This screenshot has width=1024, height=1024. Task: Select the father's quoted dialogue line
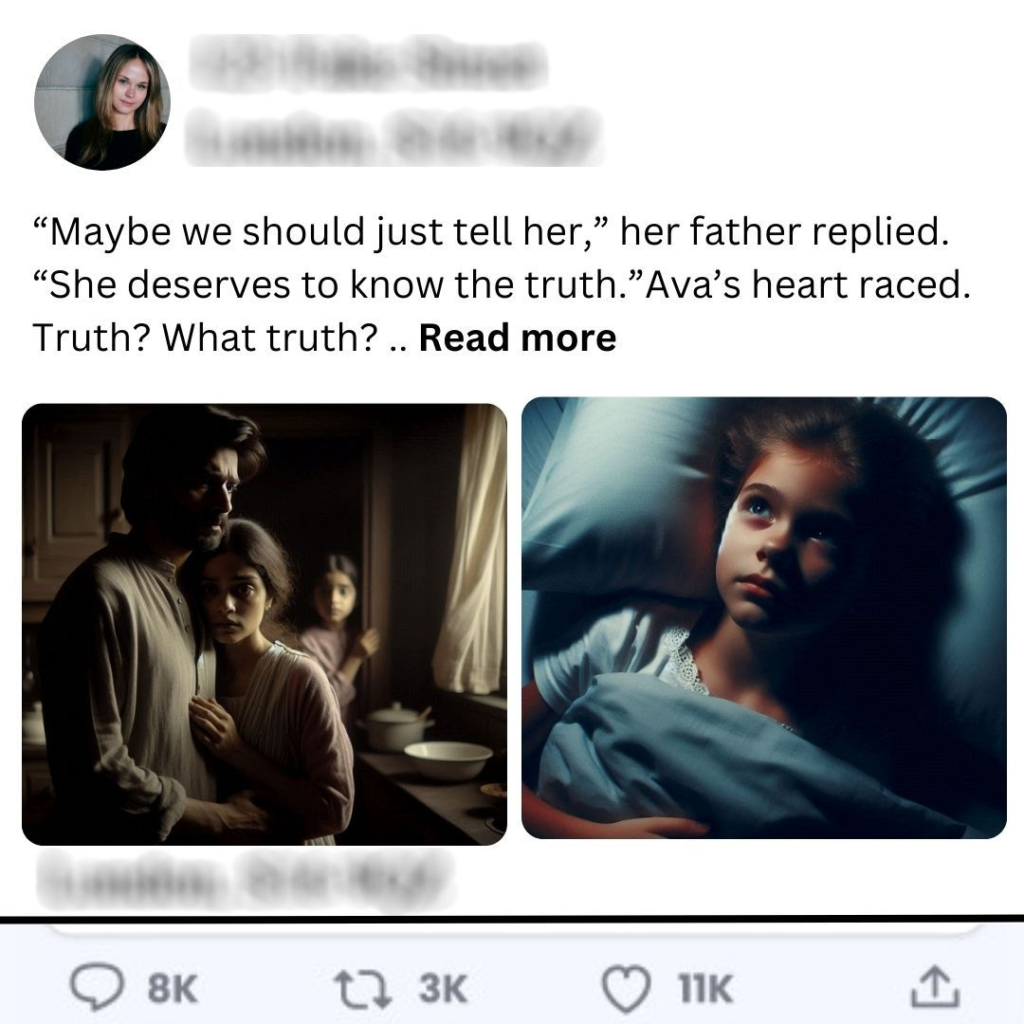click(490, 232)
